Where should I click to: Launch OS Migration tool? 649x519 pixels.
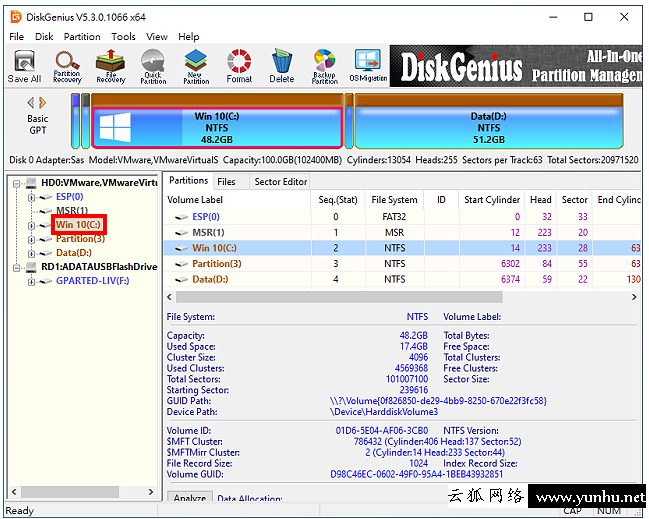(368, 66)
